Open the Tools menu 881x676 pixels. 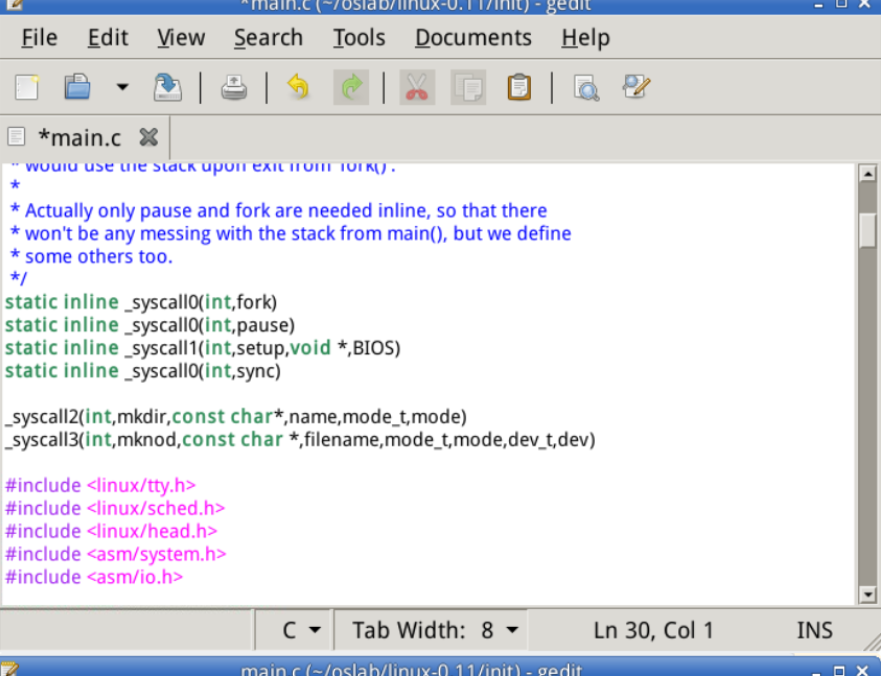(359, 38)
